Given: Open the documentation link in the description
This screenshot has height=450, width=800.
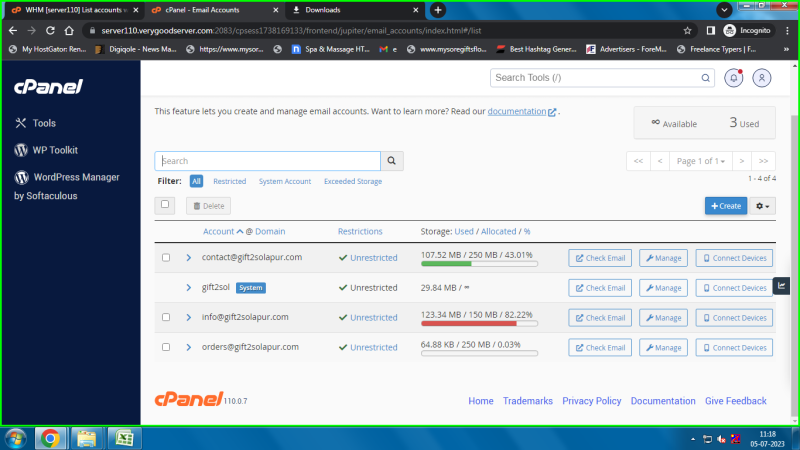Looking at the screenshot, I should pyautogui.click(x=516, y=112).
